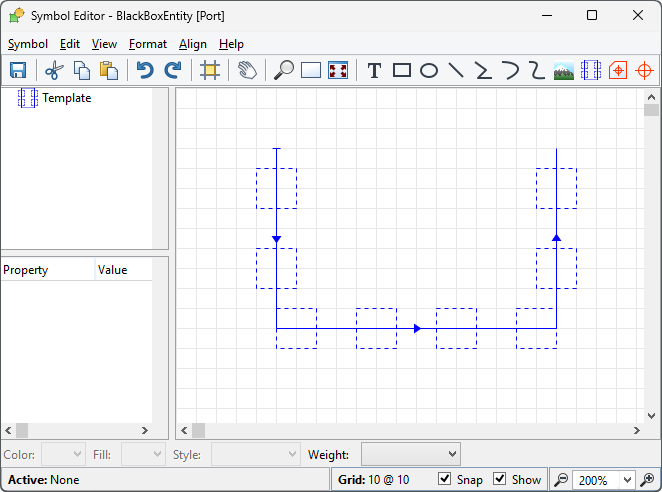Open the Help menu

231,44
